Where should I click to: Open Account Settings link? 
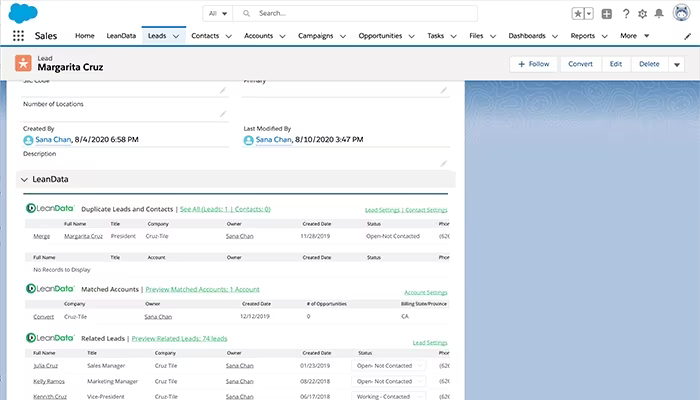425,292
